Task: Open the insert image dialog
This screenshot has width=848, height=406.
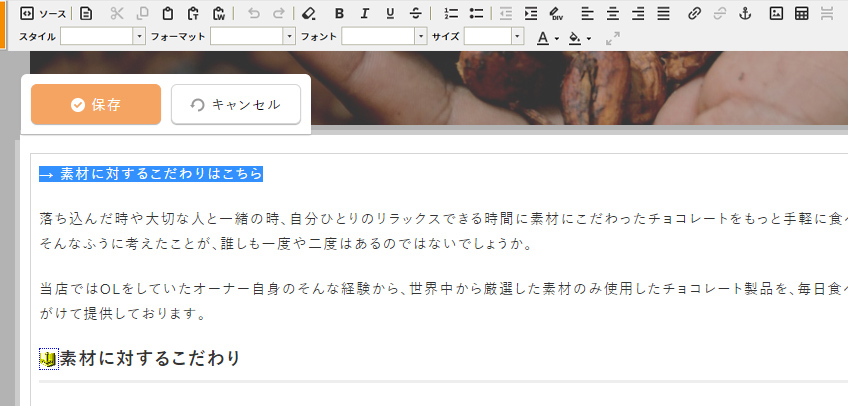Action: (776, 13)
